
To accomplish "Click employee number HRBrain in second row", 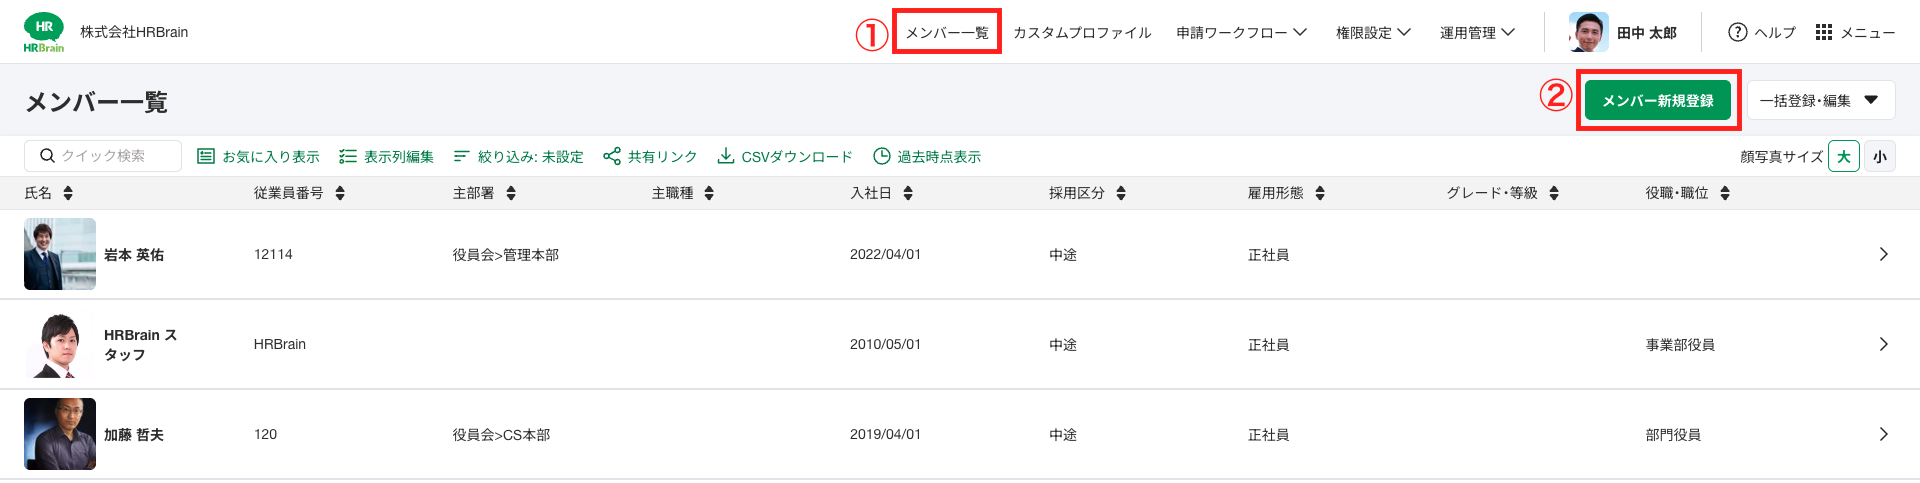I will coord(280,344).
